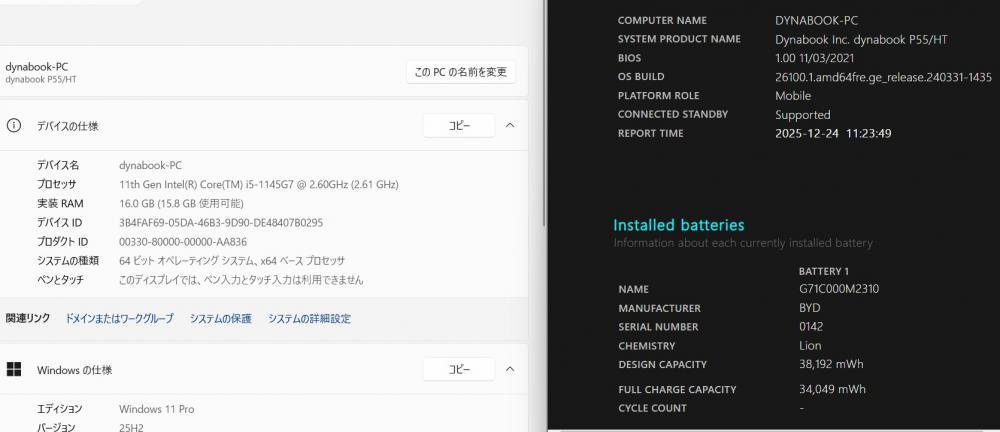Select the デバイスの仕様 header text
Viewport: 1000px width, 432px height.
coord(68,126)
